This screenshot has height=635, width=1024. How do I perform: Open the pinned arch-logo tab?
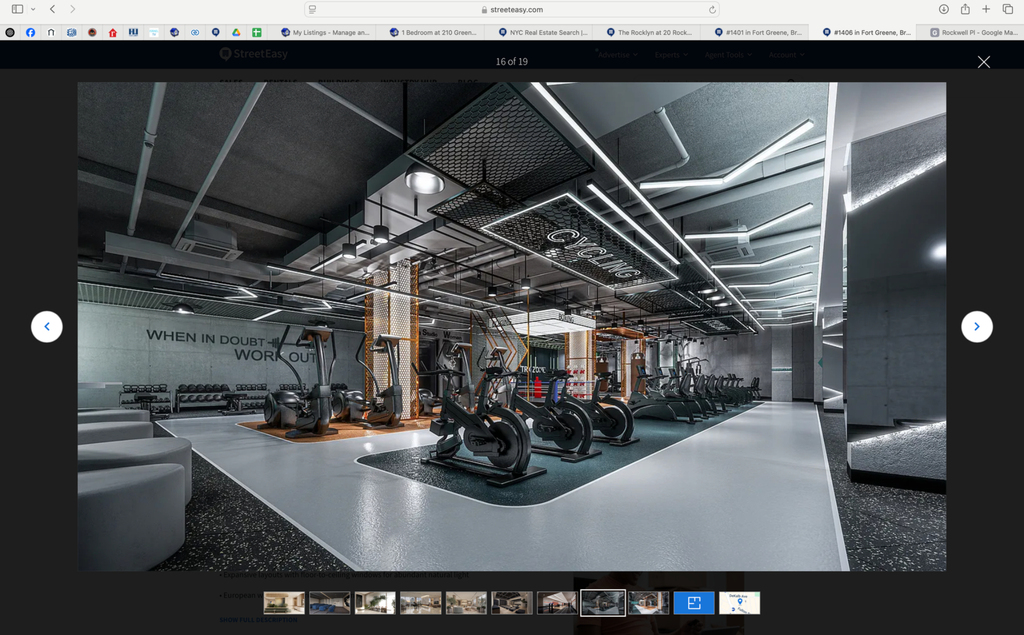(51, 32)
